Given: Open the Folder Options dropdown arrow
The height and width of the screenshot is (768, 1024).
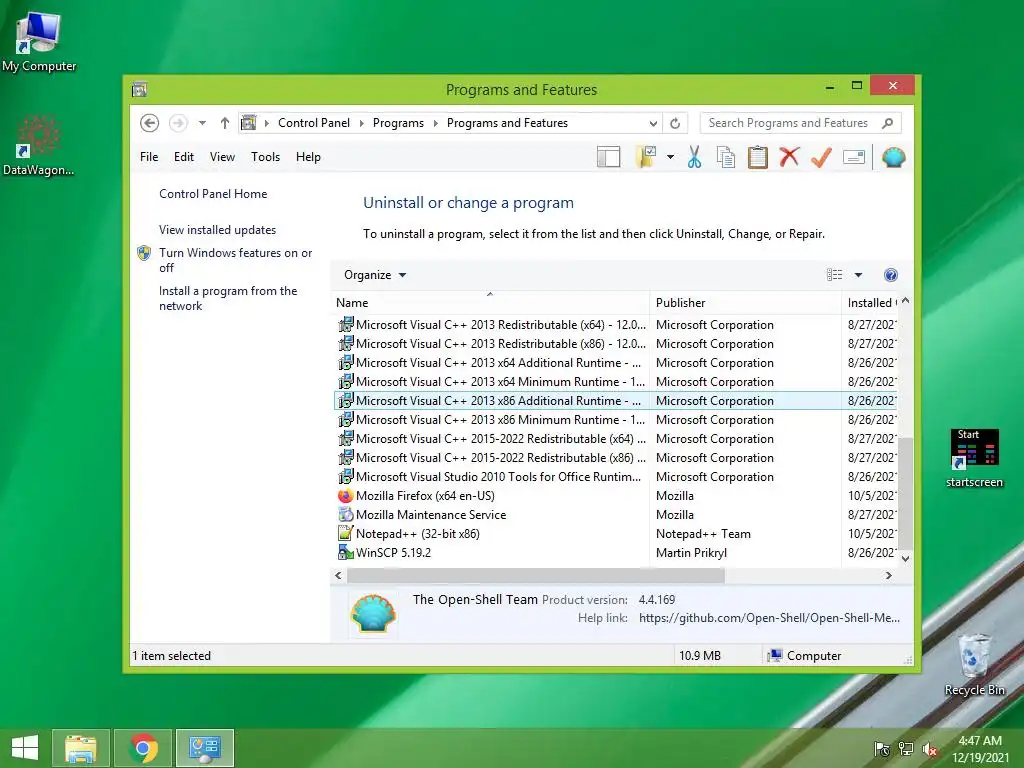Looking at the screenshot, I should click(670, 157).
